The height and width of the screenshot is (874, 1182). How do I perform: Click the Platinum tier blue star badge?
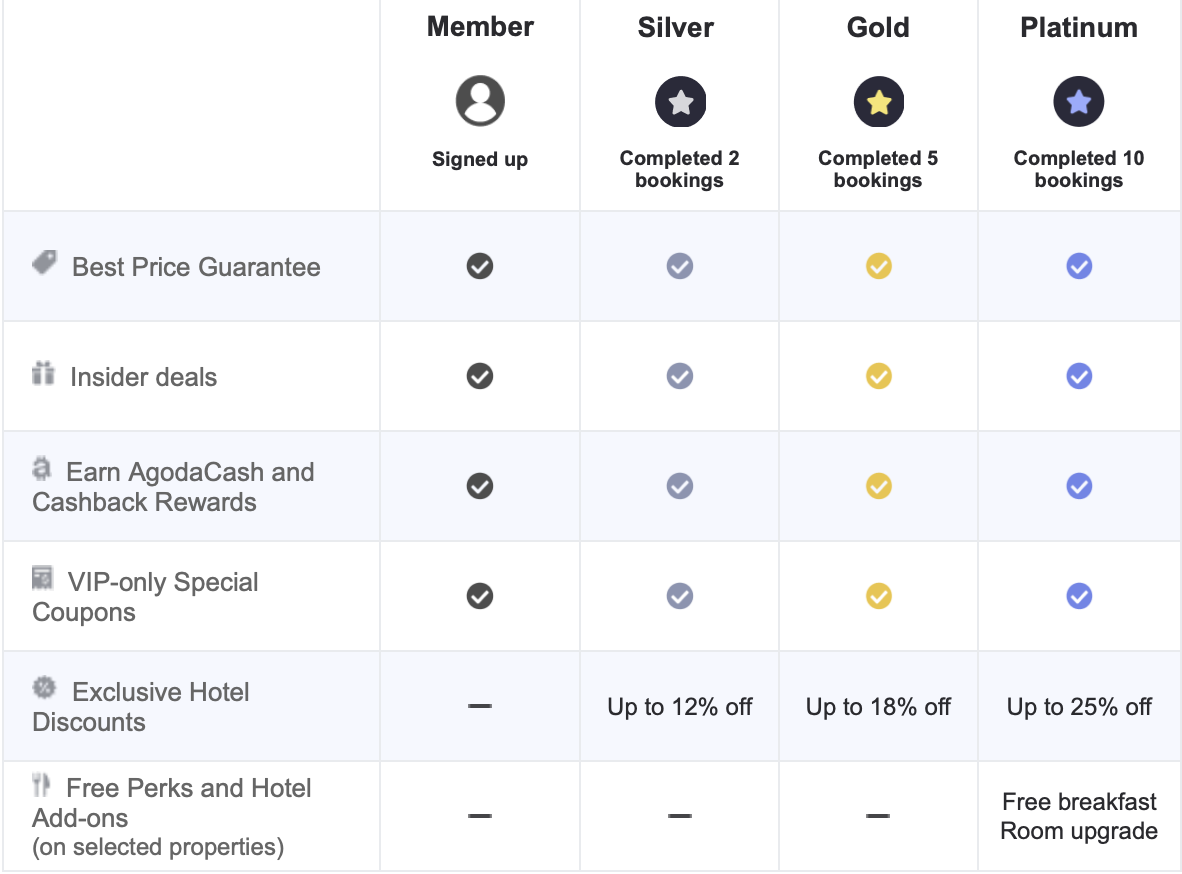pyautogui.click(x=1079, y=102)
